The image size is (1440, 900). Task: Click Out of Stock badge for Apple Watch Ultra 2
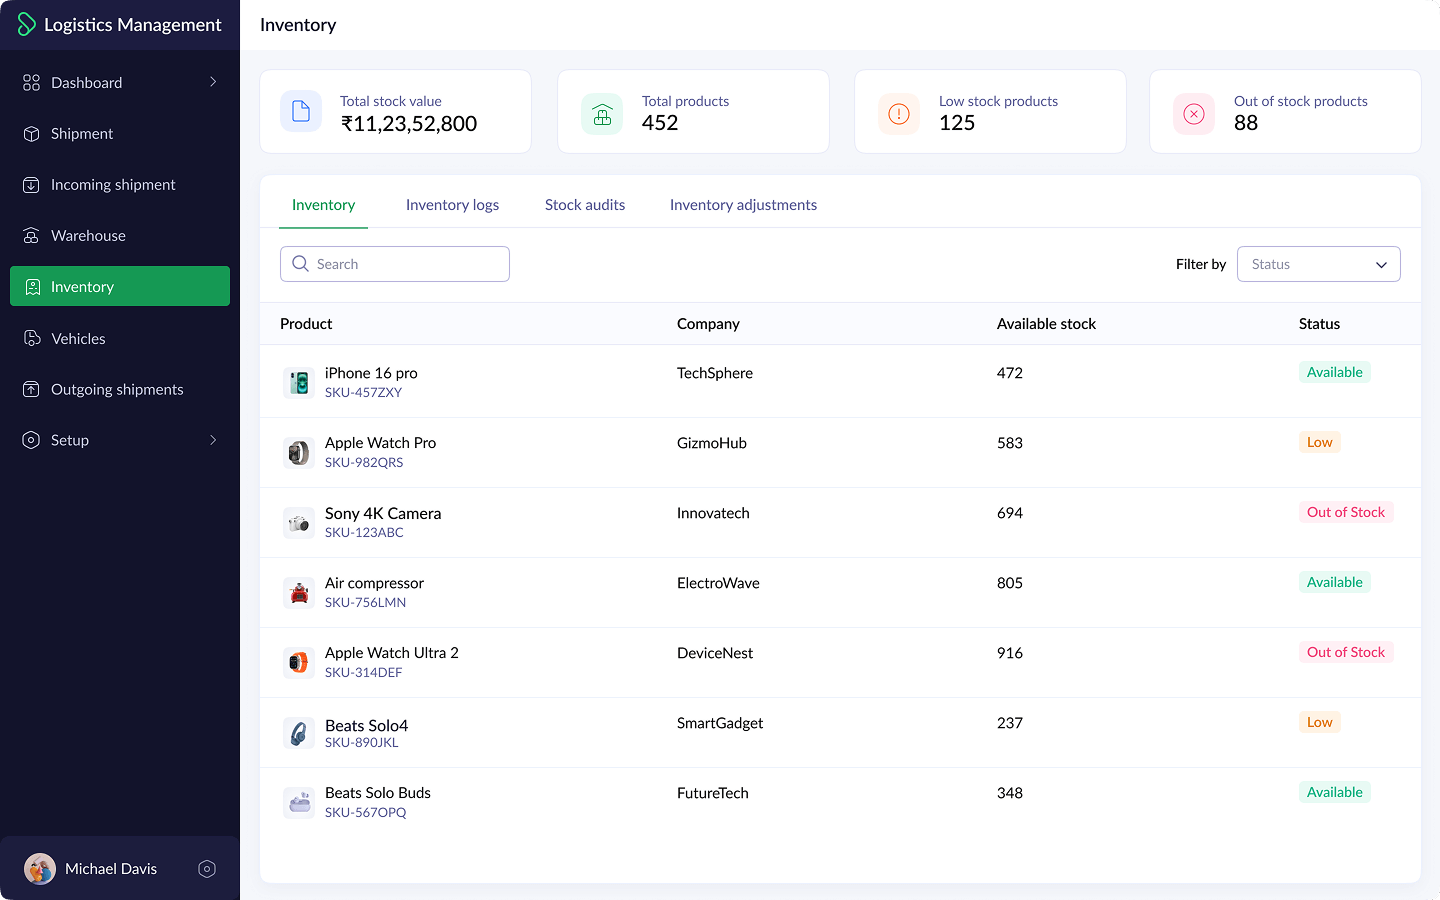1346,652
